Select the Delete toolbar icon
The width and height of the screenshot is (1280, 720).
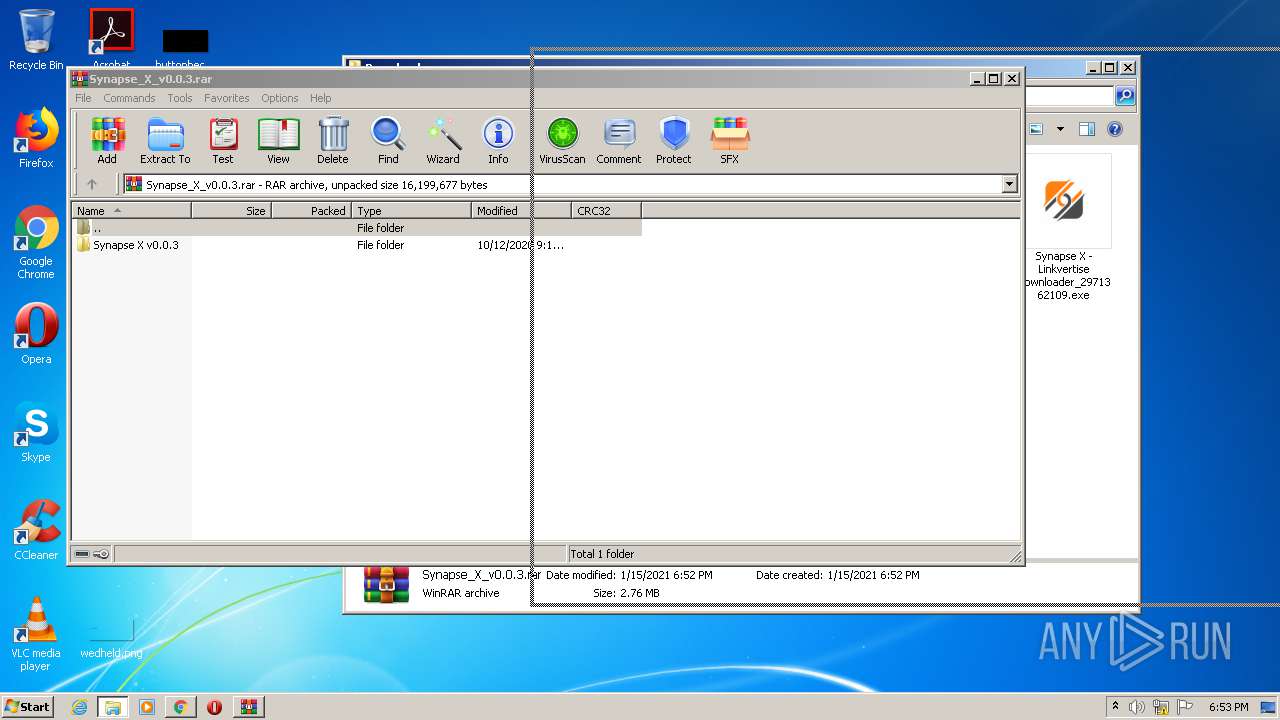(x=333, y=141)
